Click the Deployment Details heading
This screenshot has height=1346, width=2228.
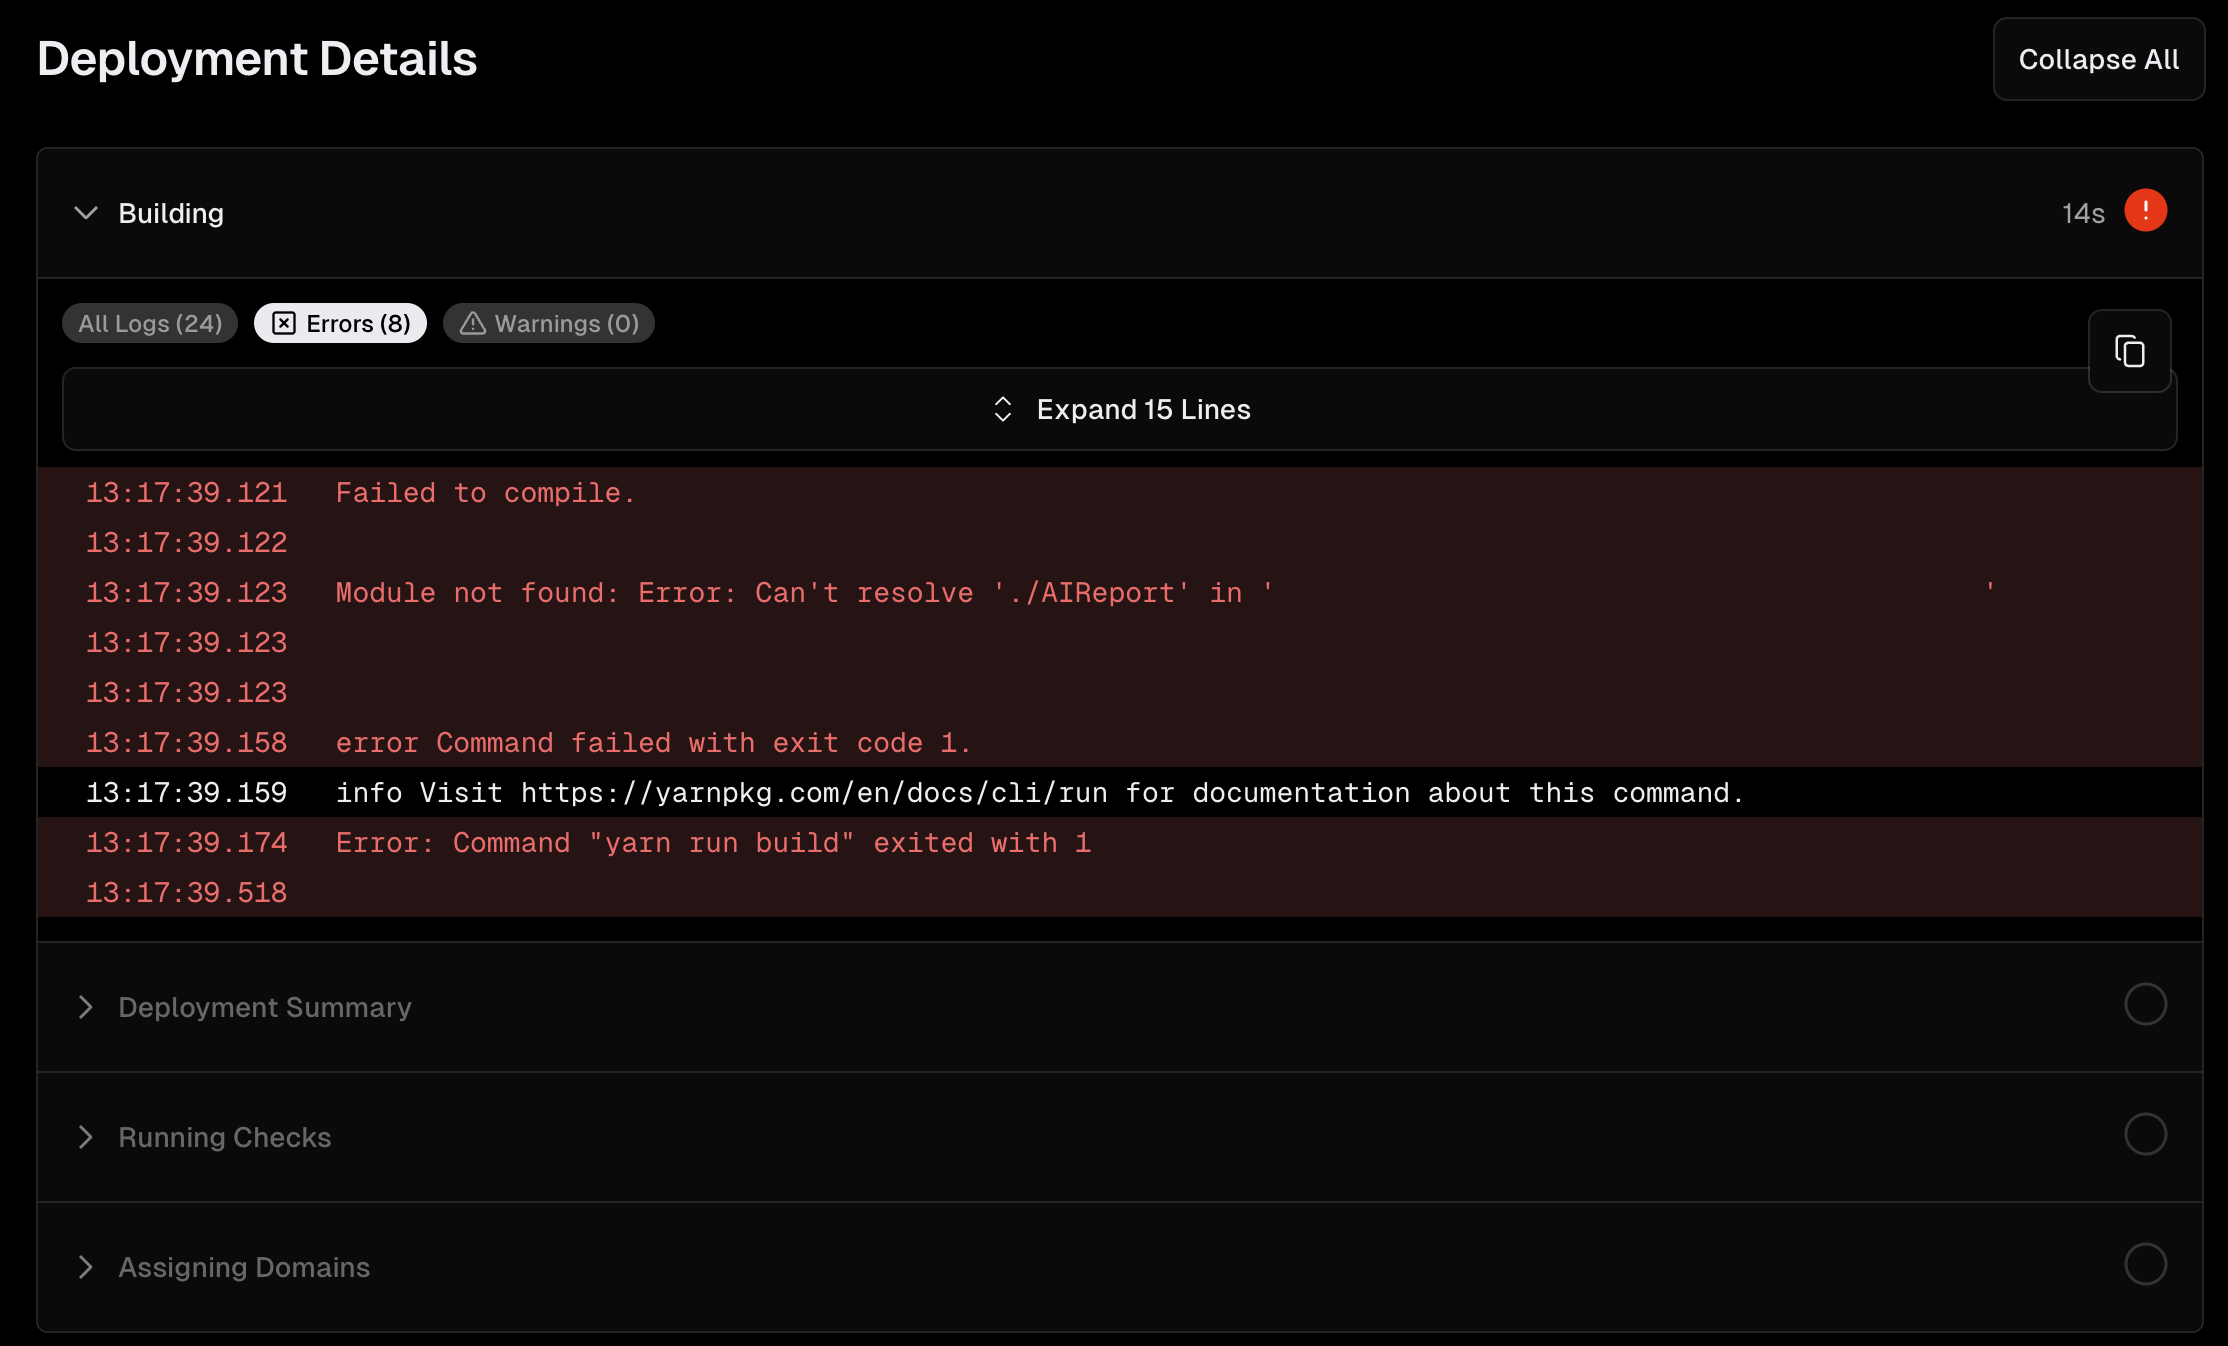tap(257, 59)
